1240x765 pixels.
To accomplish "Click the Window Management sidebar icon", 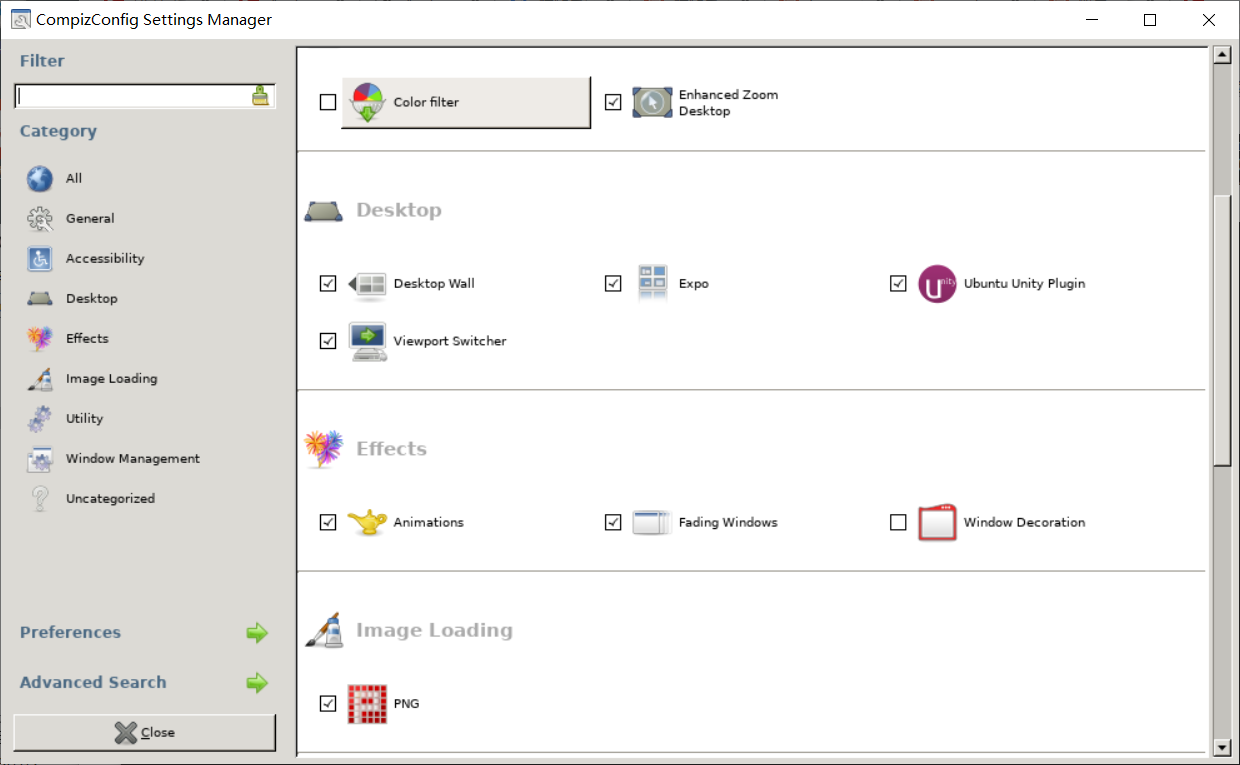I will pos(40,459).
